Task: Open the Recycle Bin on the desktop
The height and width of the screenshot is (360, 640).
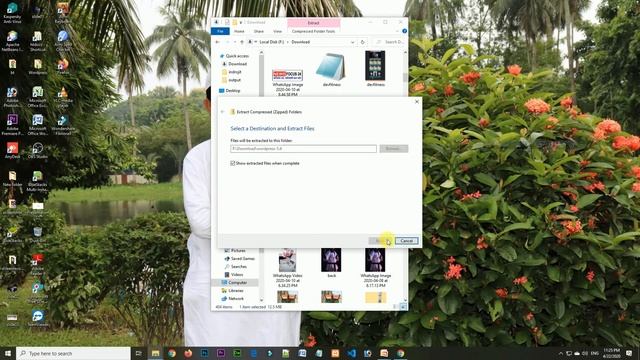Action: [x=38, y=235]
